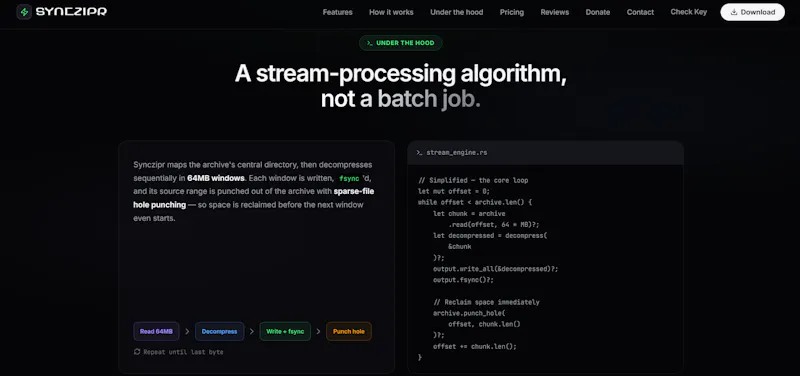This screenshot has height=376, width=800.
Task: Click the UNDER THE HOOD badge
Action: (401, 43)
